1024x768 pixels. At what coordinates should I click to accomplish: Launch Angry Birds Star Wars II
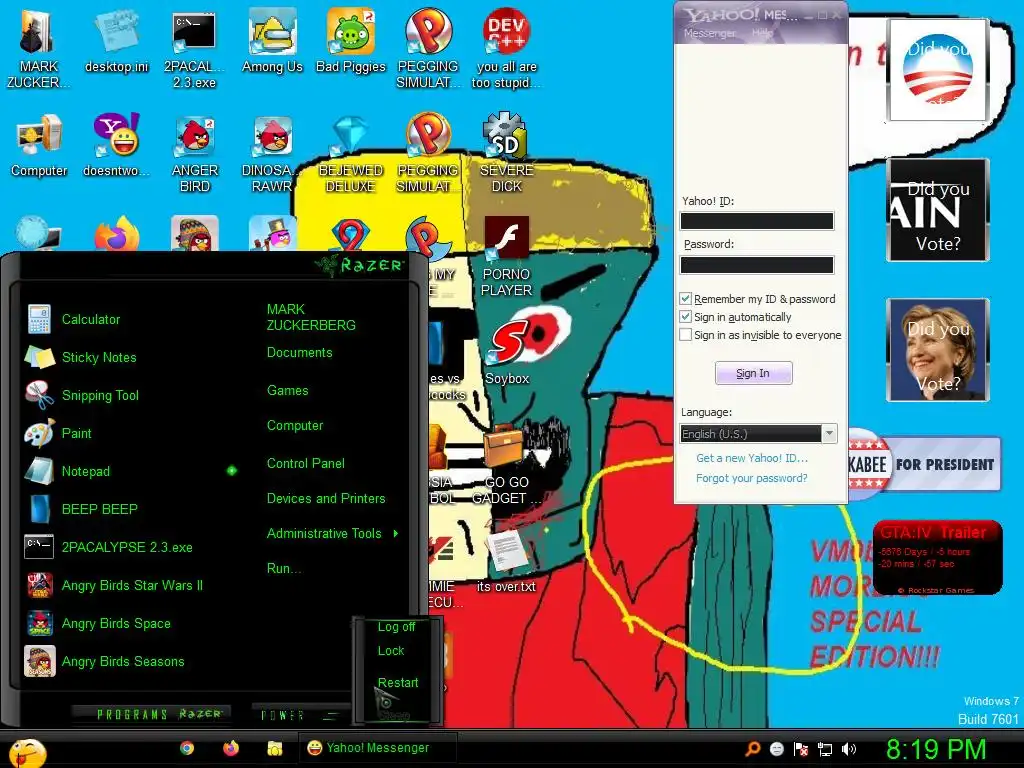pos(132,585)
